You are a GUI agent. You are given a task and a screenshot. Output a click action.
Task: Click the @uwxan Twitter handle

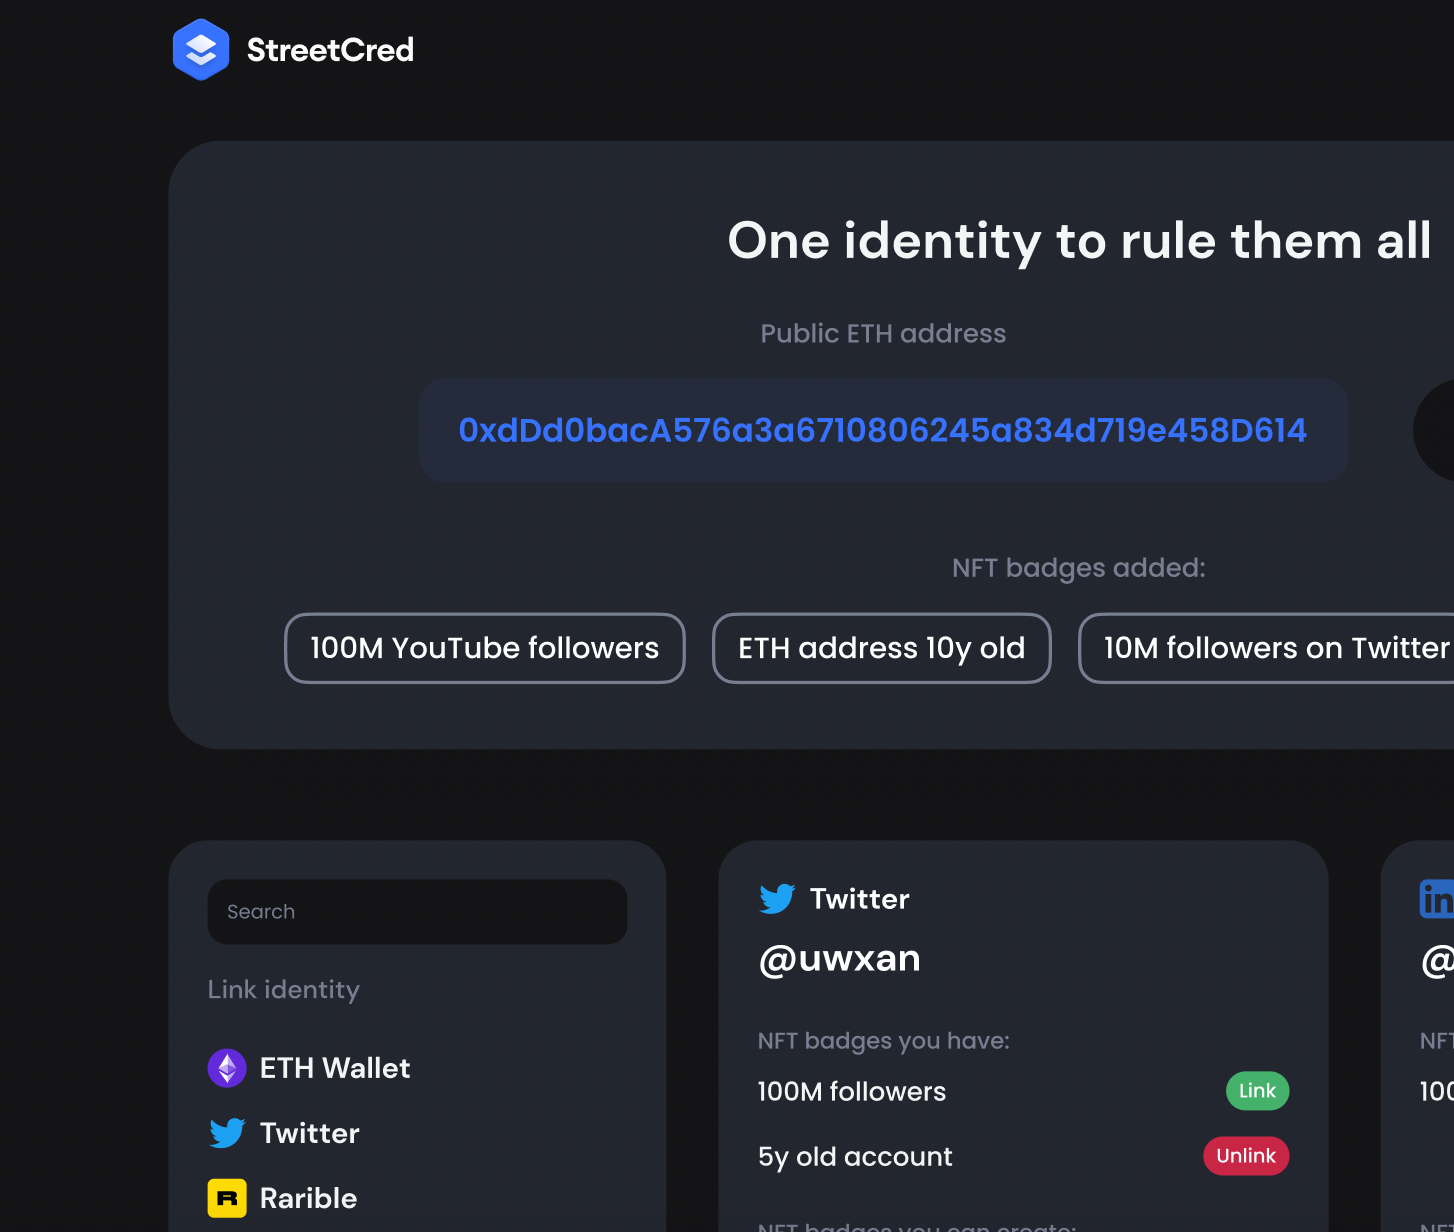[839, 959]
